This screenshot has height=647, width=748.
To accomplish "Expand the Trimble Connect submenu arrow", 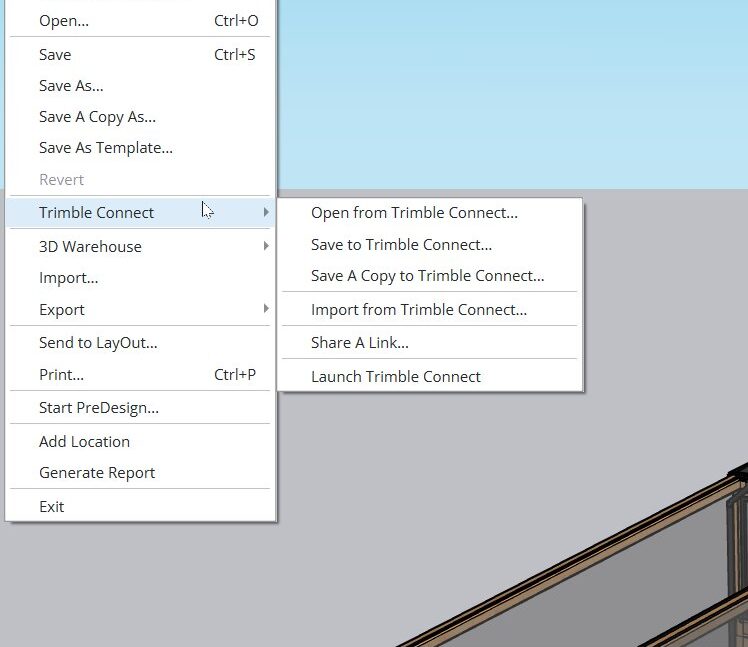I will click(266, 212).
